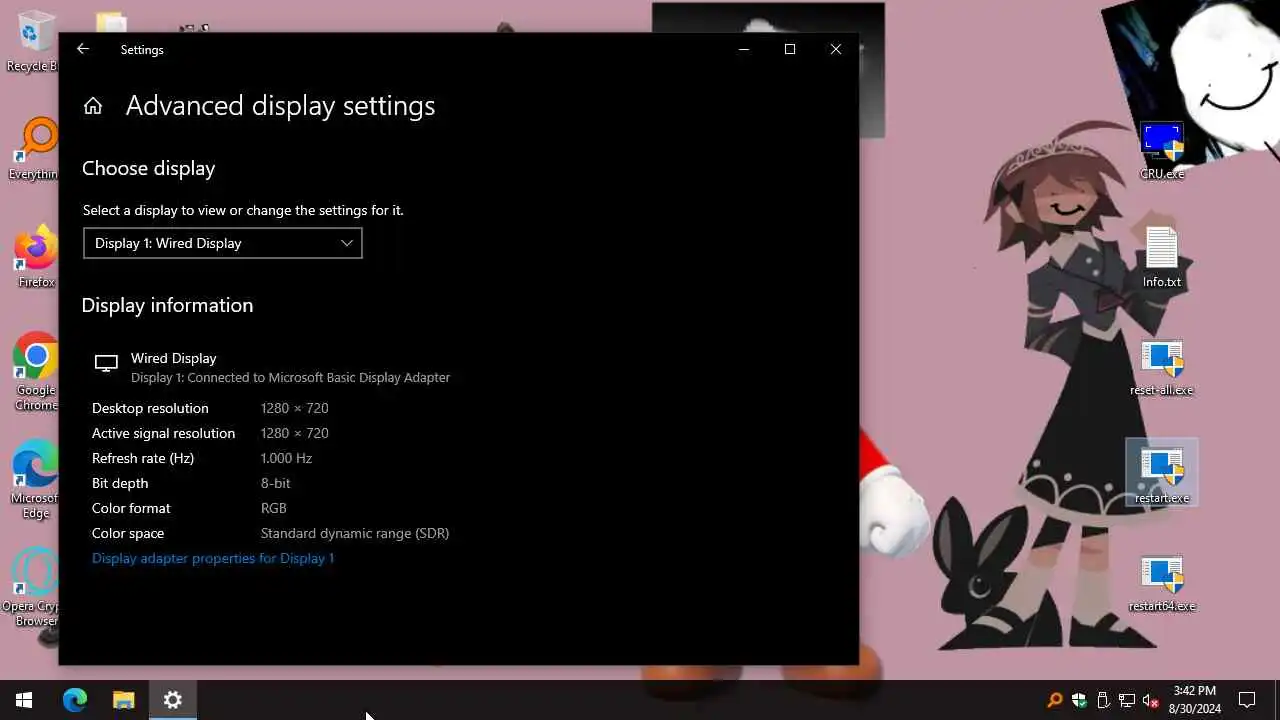Click 'Standard dynamic range (SDR)' value
The image size is (1280, 720).
coord(355,533)
